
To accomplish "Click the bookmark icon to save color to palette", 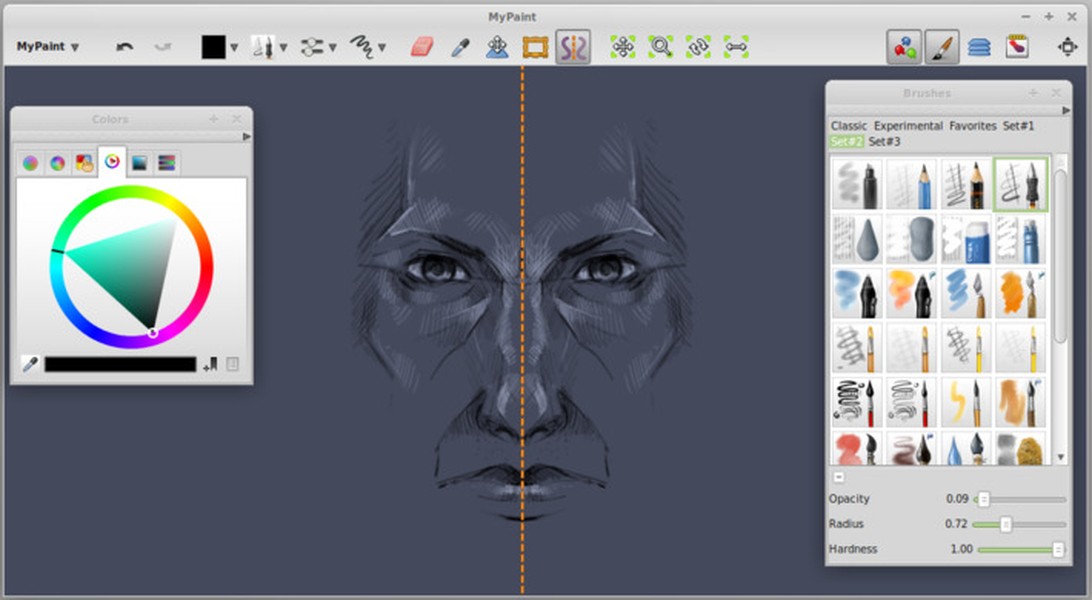I will pyautogui.click(x=210, y=365).
